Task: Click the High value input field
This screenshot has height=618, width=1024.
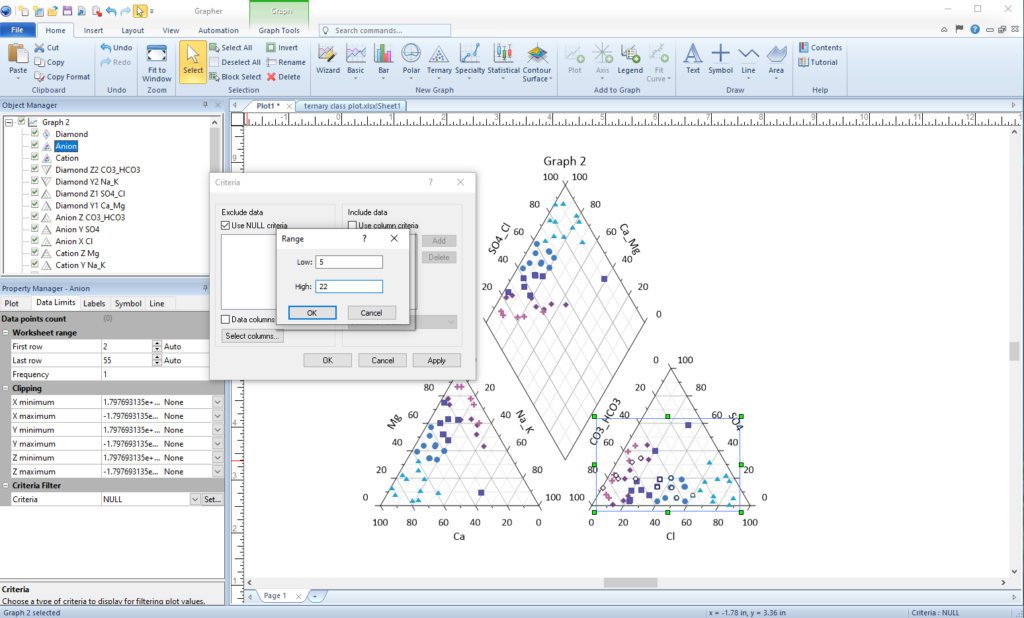Action: (348, 287)
